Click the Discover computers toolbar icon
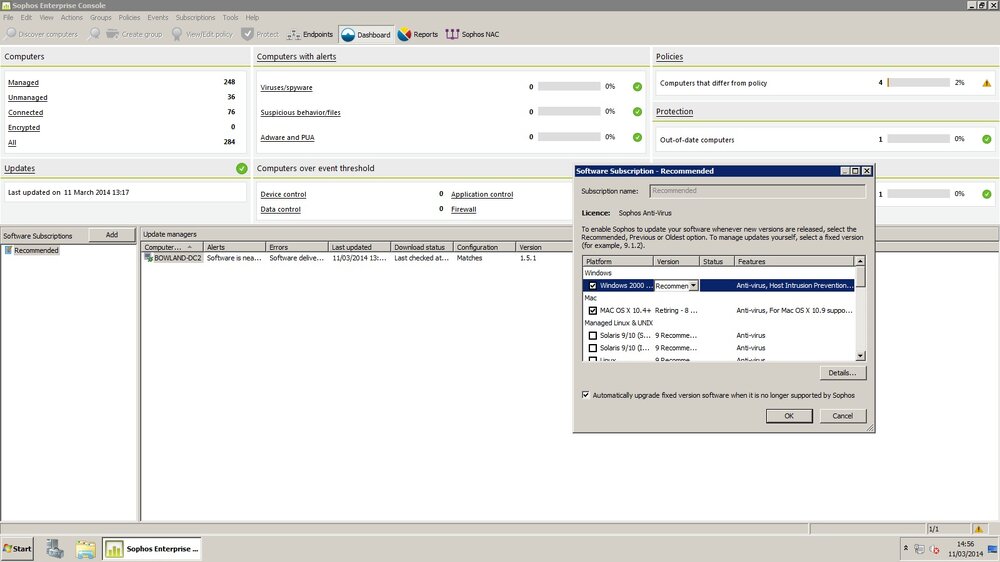 11,34
